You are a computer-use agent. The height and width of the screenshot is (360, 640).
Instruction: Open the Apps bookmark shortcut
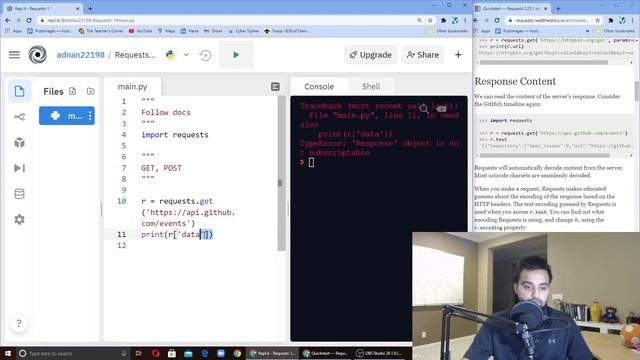pyautogui.click(x=14, y=31)
